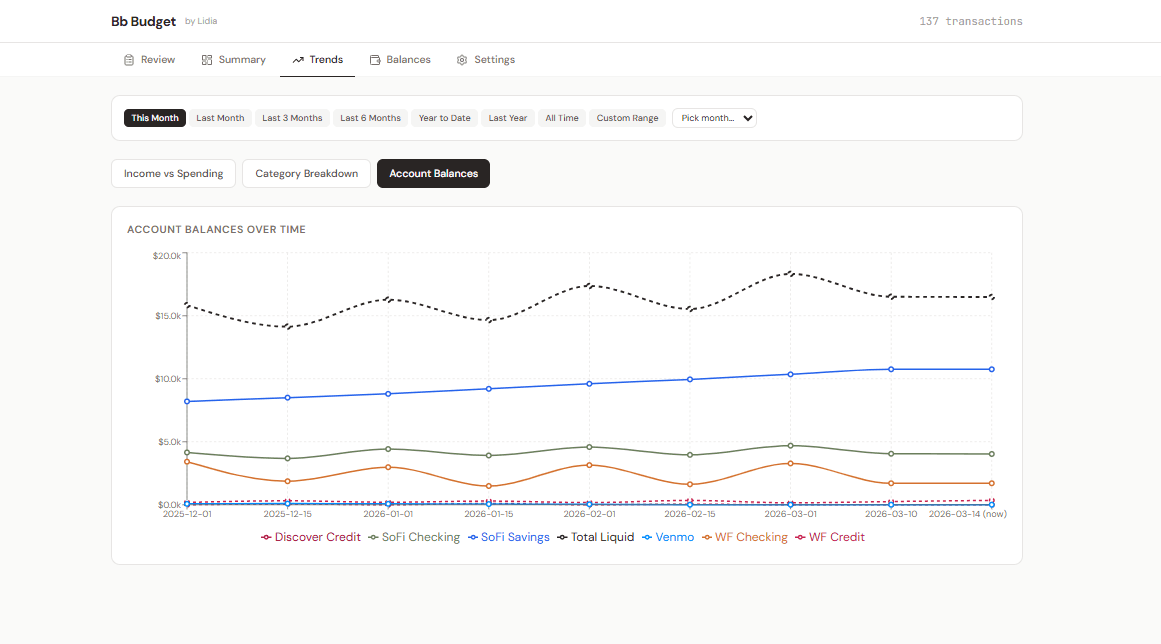Open the Pick month dropdown

[x=714, y=118]
